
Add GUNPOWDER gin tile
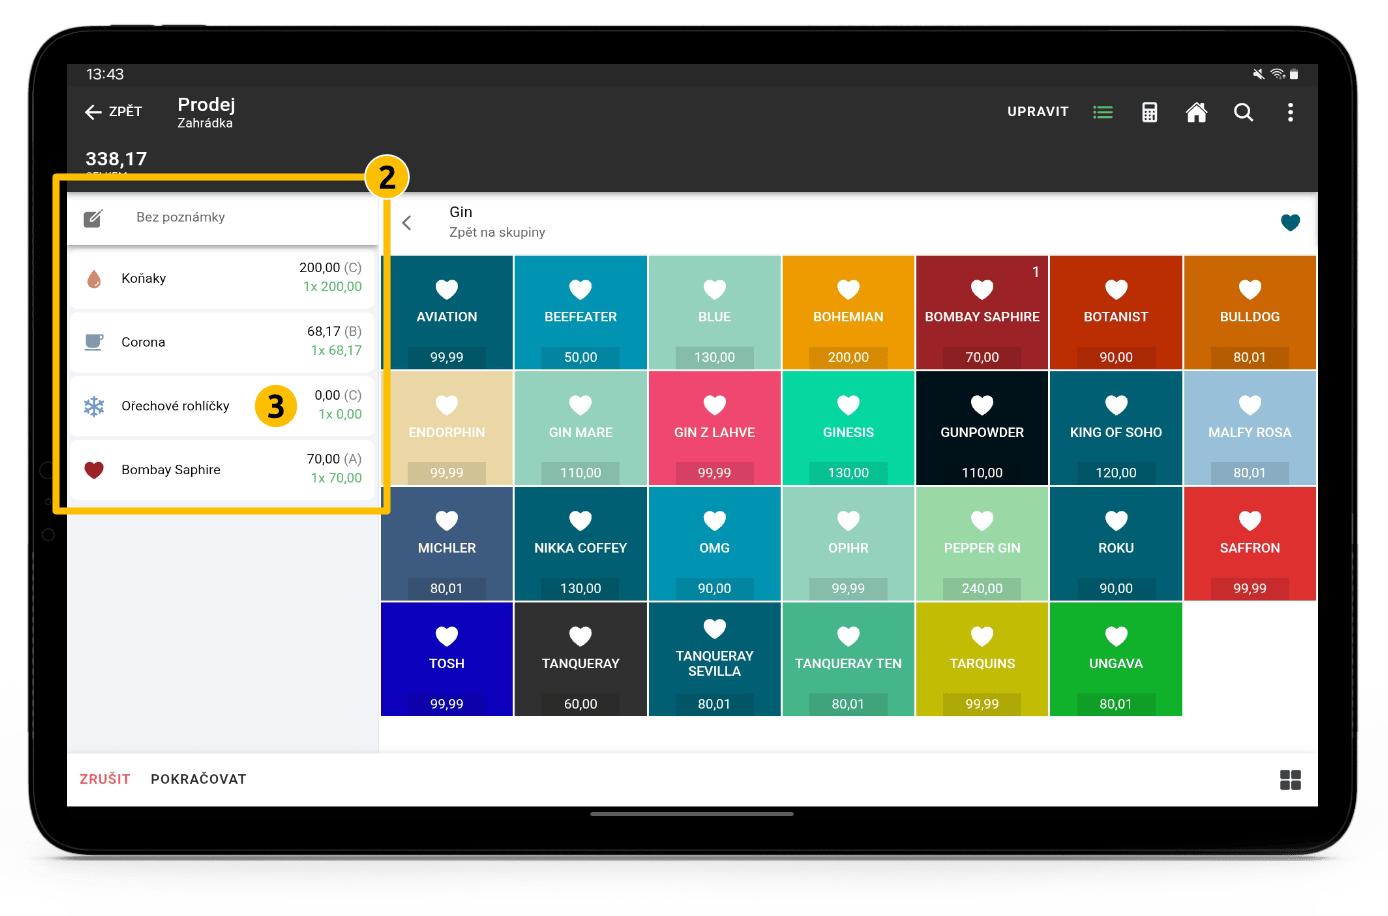click(982, 428)
